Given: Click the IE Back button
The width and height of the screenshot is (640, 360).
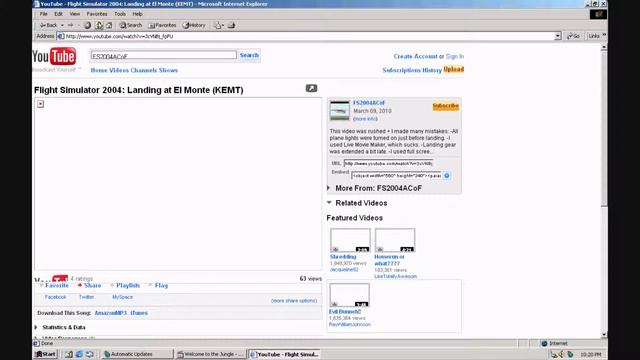Looking at the screenshot, I should [49, 25].
